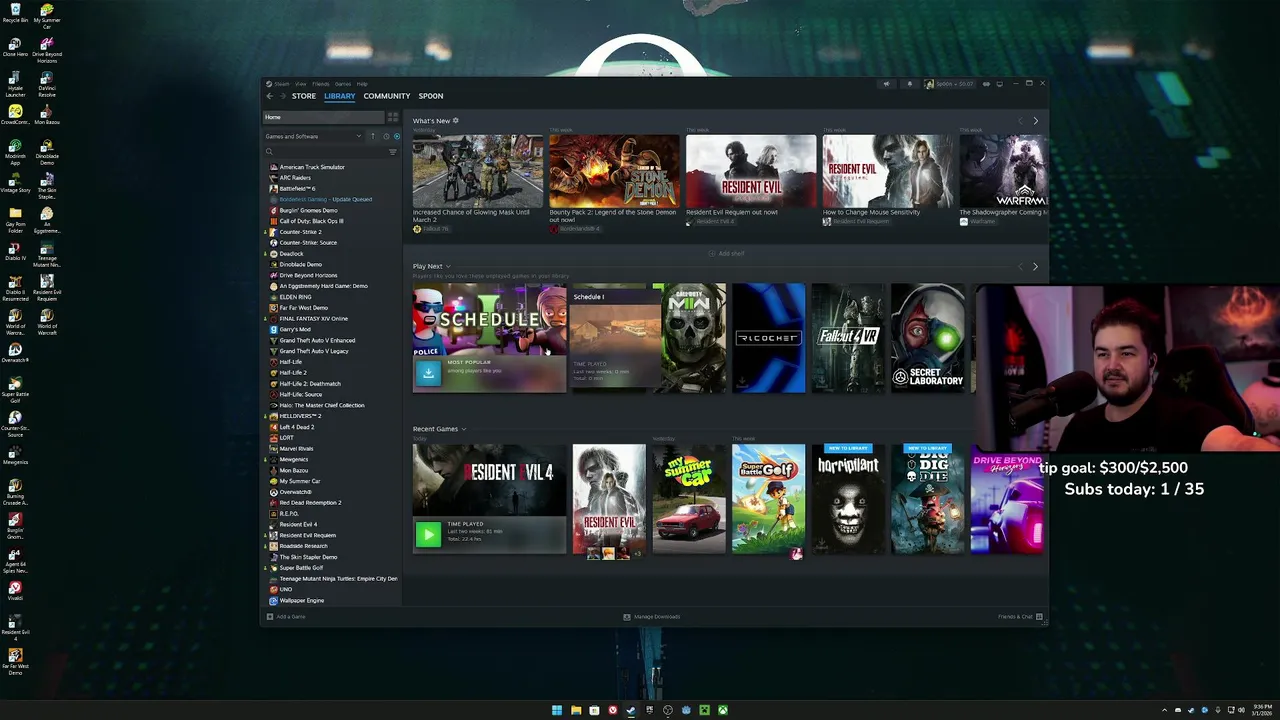
Task: Click My Summer Car cover in Recent Games
Action: [689, 499]
